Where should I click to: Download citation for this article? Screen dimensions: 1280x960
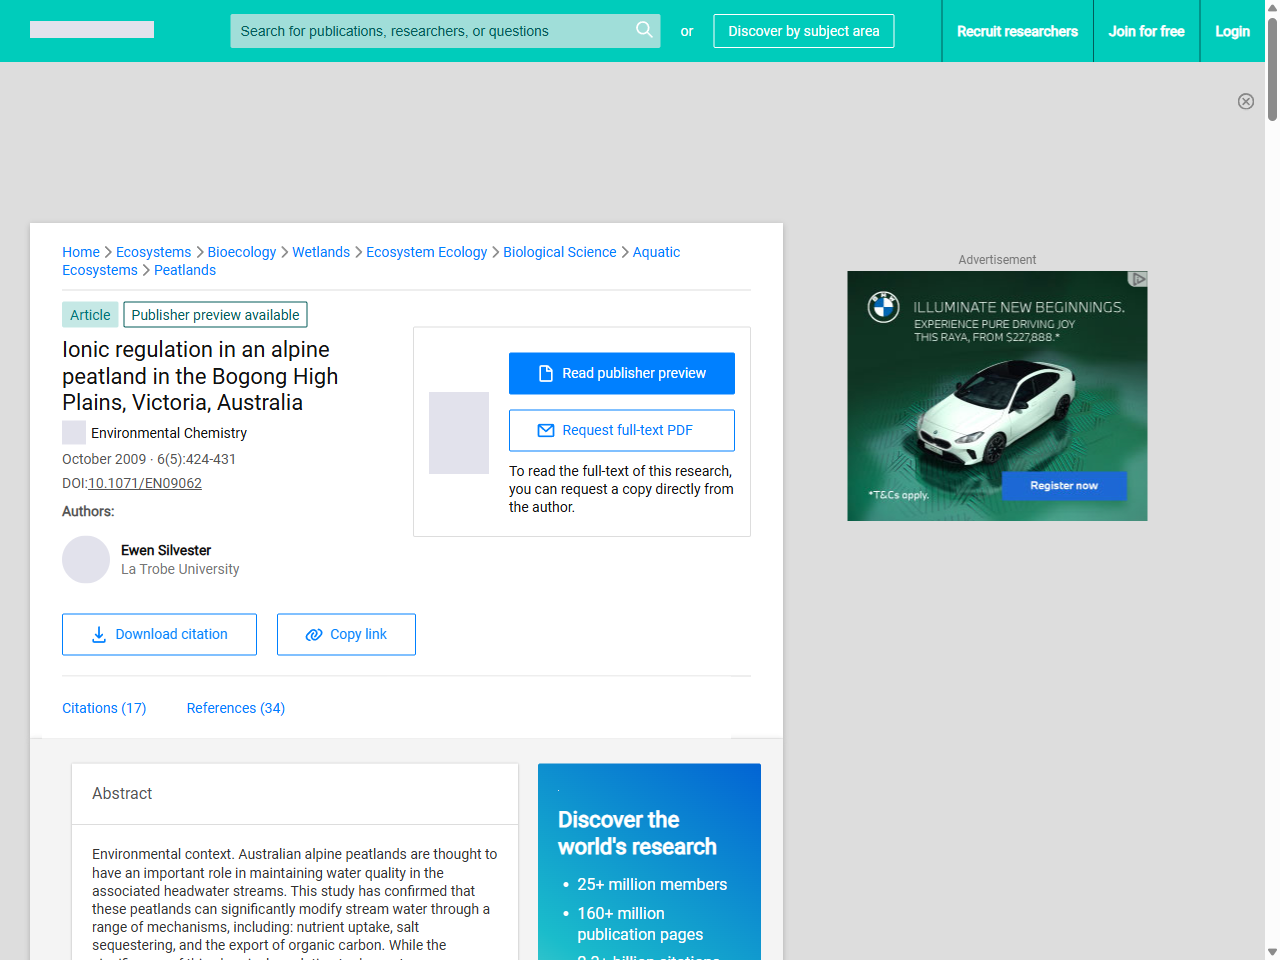tap(159, 634)
